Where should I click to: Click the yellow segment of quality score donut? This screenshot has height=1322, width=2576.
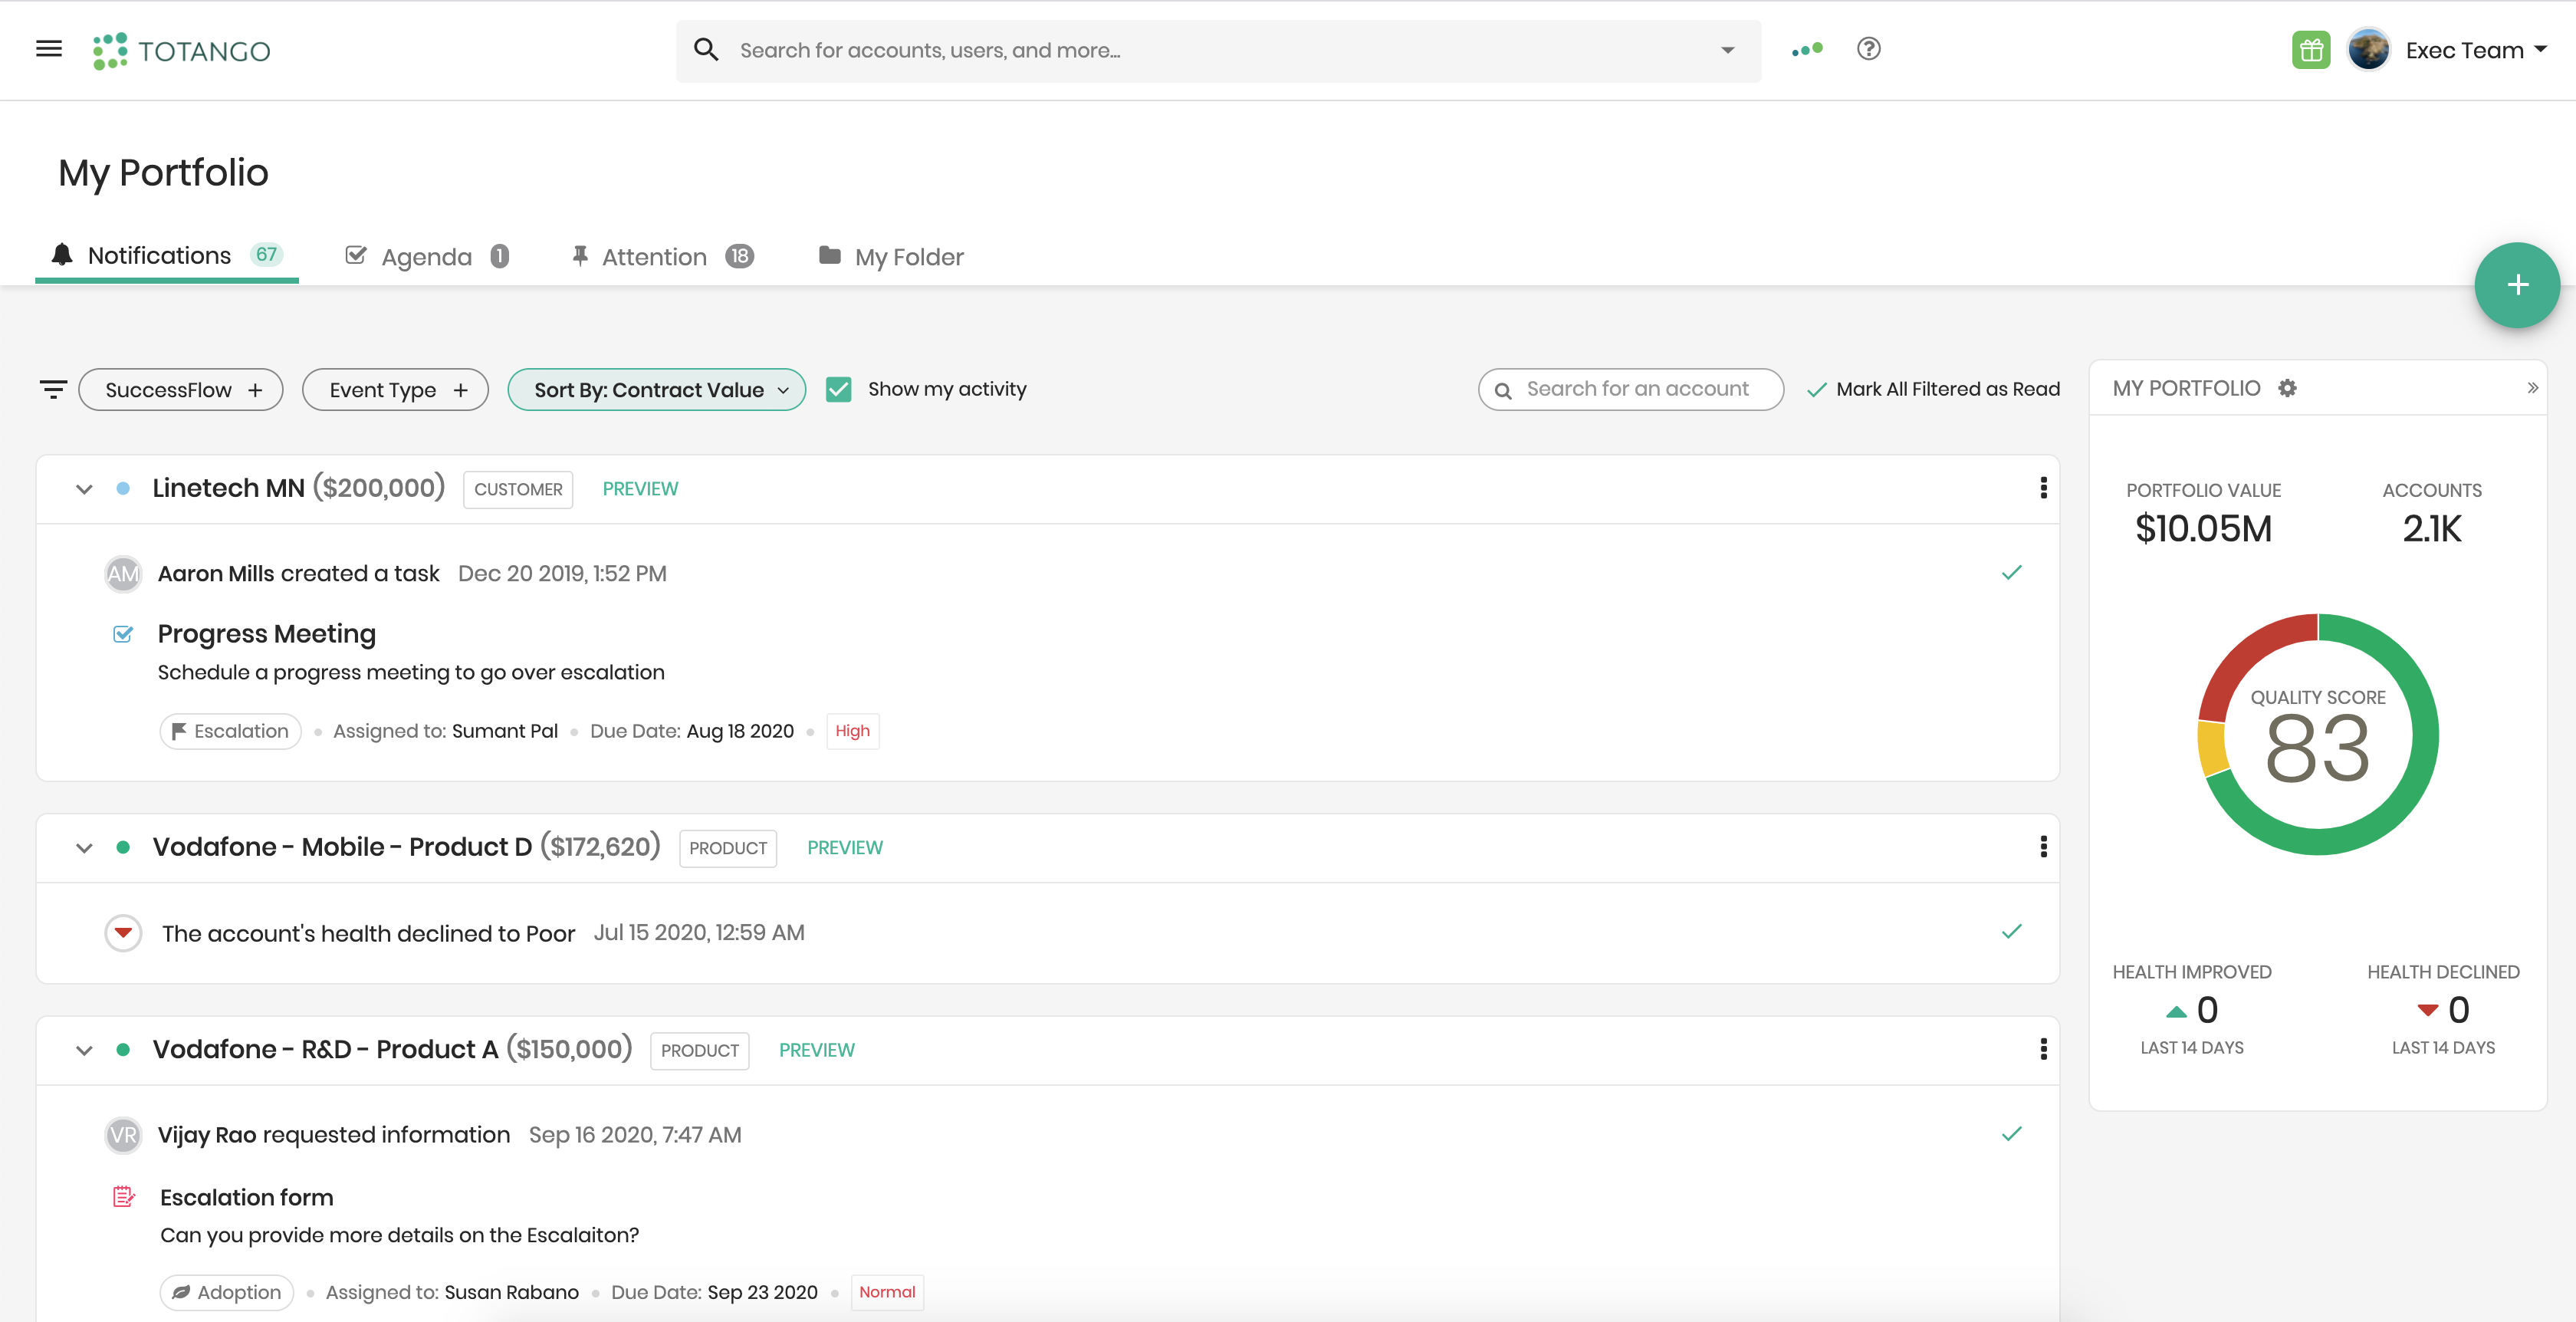(2212, 748)
